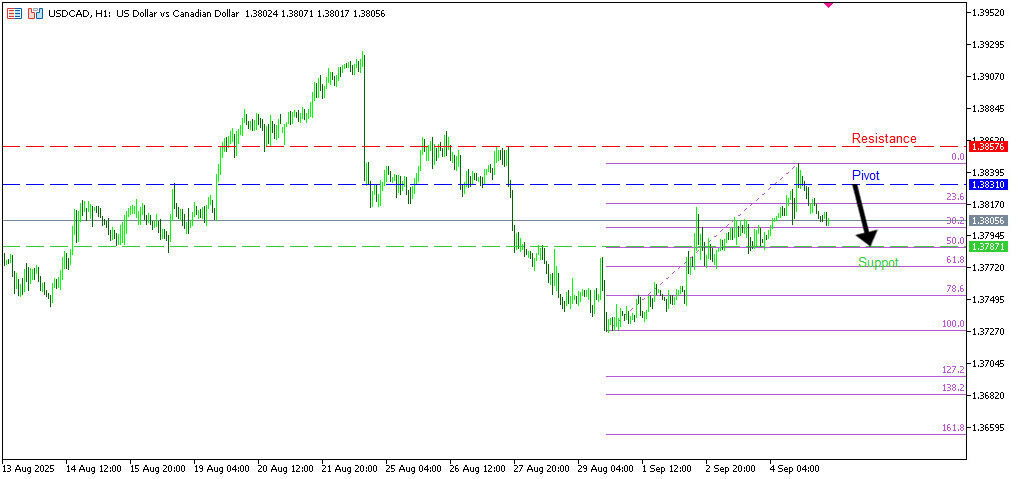Select the red Resistance text label
Image resolution: width=1019 pixels, height=479 pixels.
(883, 139)
